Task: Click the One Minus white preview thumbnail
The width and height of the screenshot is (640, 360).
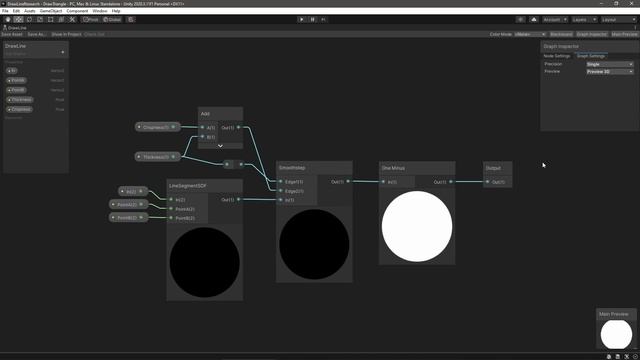Action: (x=417, y=227)
